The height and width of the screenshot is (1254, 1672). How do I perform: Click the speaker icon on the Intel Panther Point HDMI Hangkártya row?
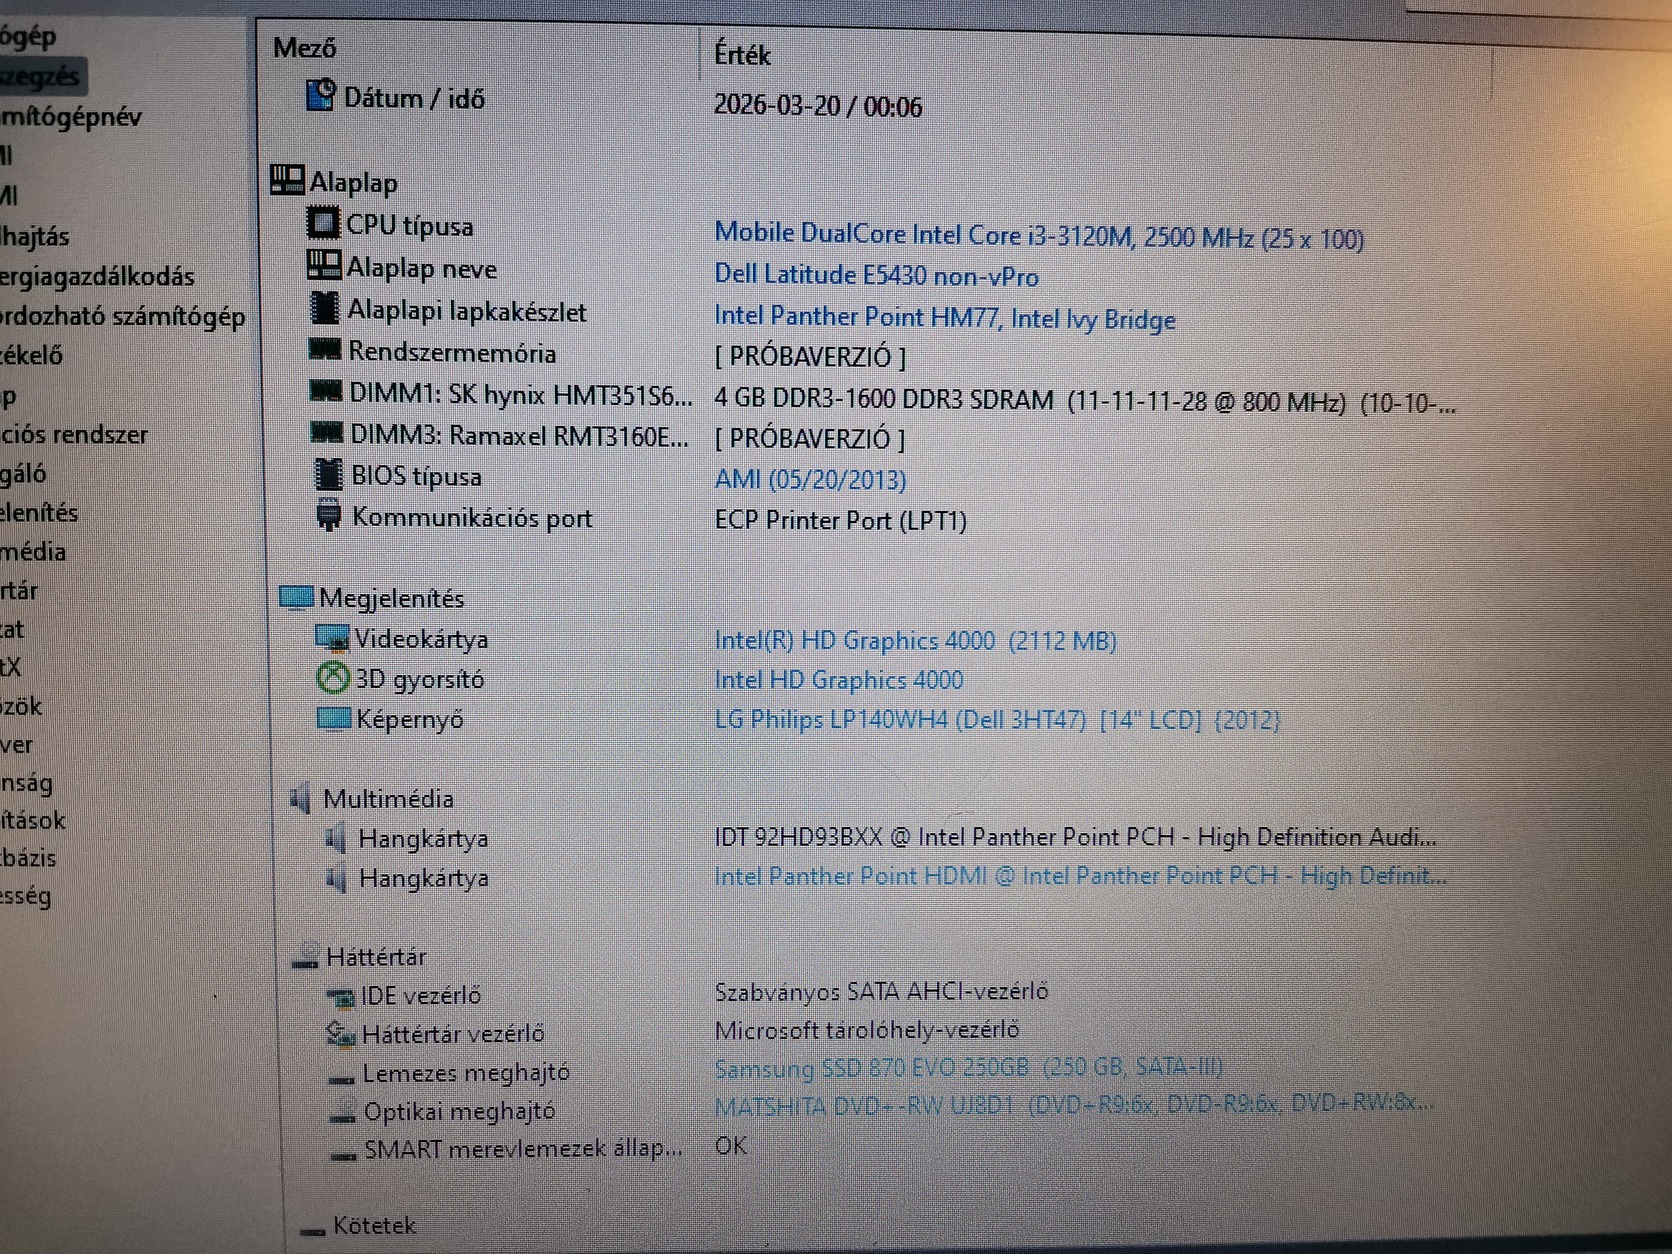tap(337, 878)
